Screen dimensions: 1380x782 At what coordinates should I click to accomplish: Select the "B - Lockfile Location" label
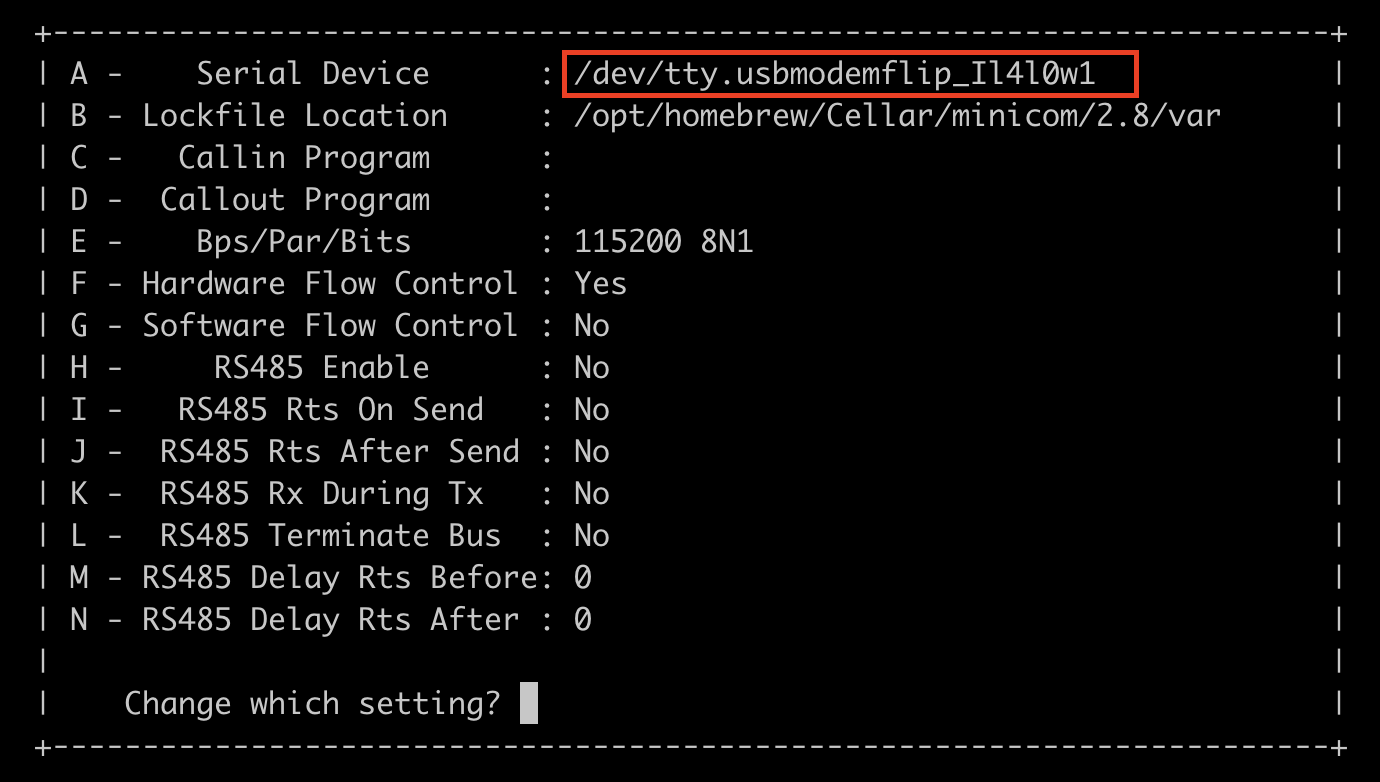[x=258, y=116]
